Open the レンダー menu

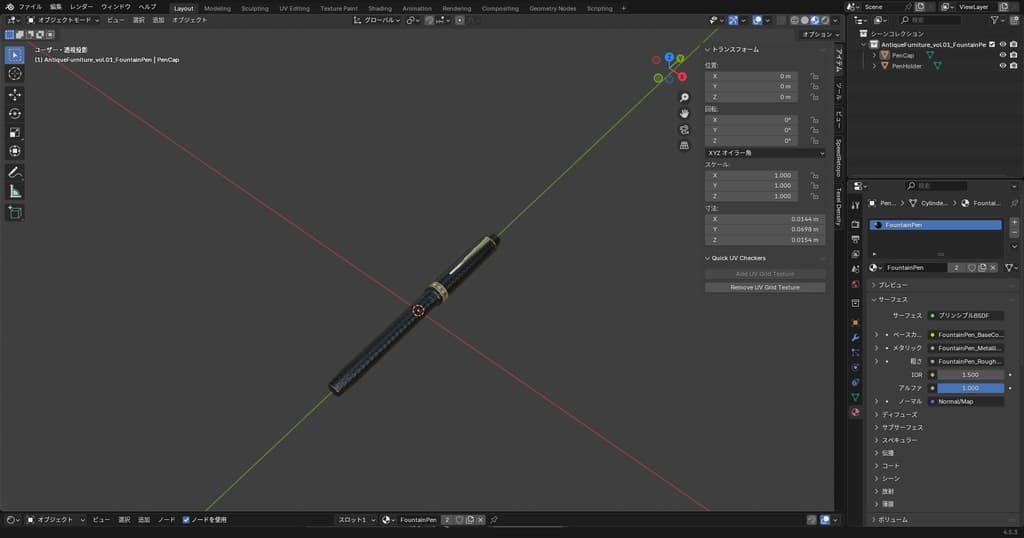click(x=81, y=7)
